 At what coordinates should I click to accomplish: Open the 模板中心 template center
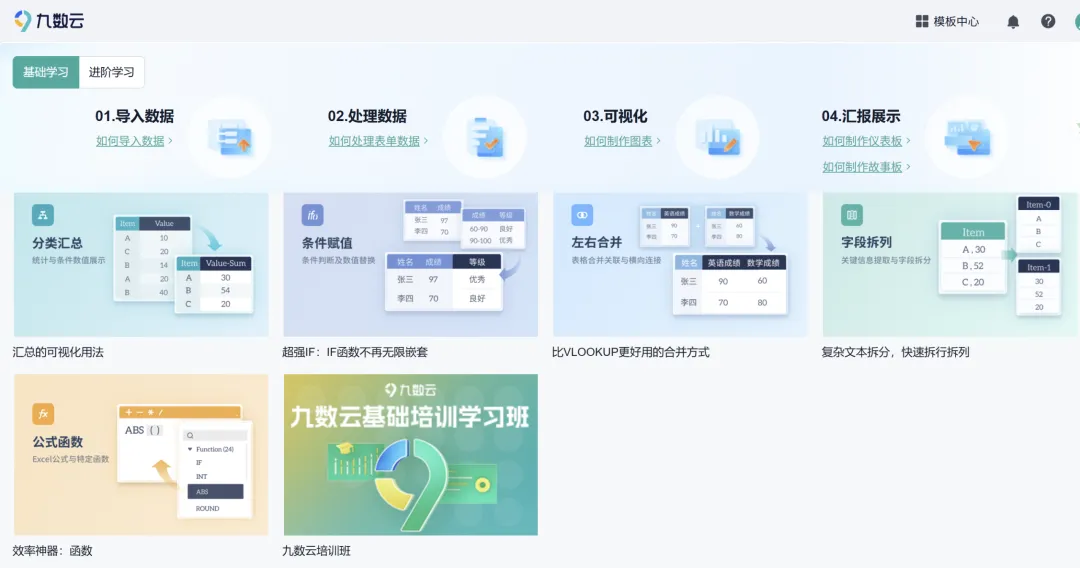(947, 21)
